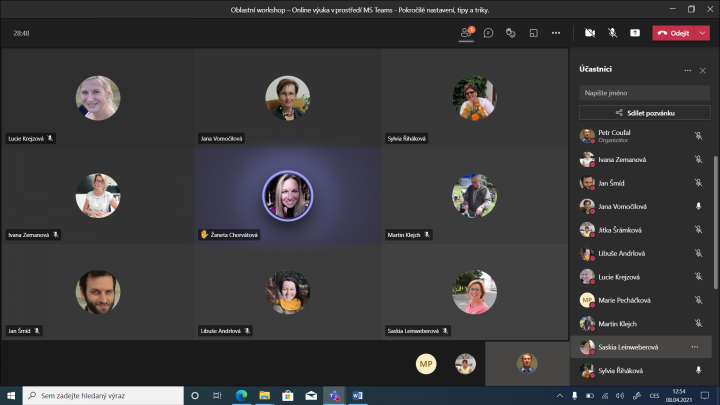The image size is (720, 405).
Task: Select Lucie Krejzová video tile avatar
Action: pyautogui.click(x=98, y=98)
